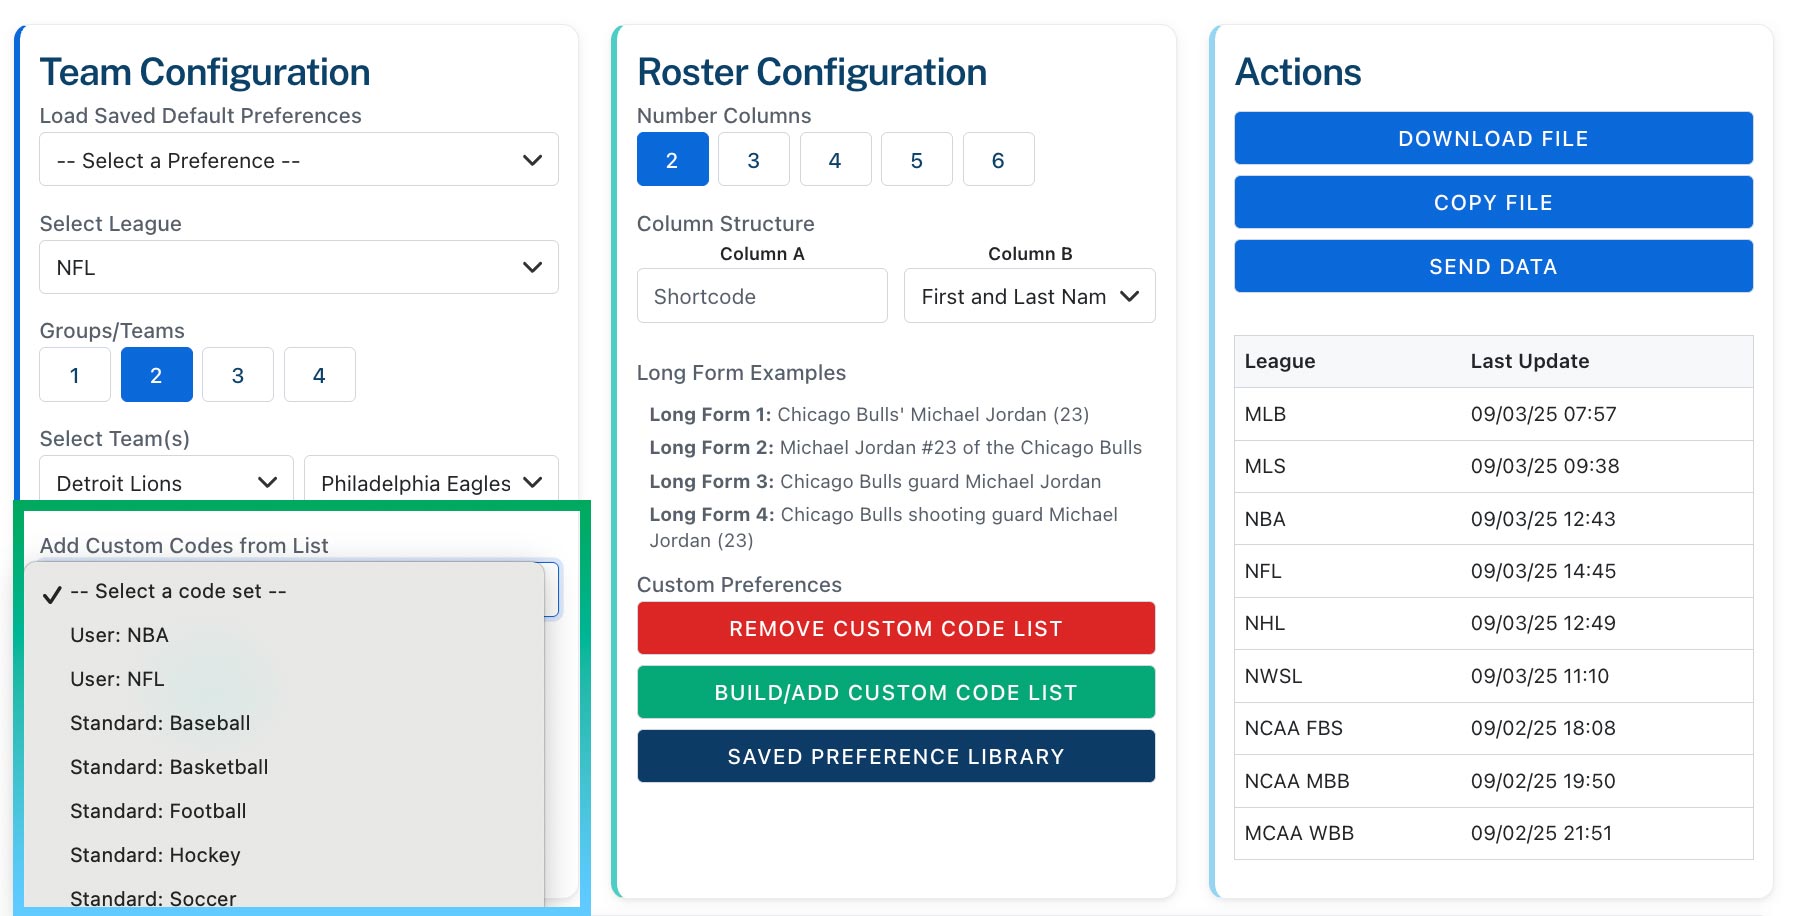The image size is (1796, 916).
Task: Select 6 for Number Columns
Action: pos(998,159)
